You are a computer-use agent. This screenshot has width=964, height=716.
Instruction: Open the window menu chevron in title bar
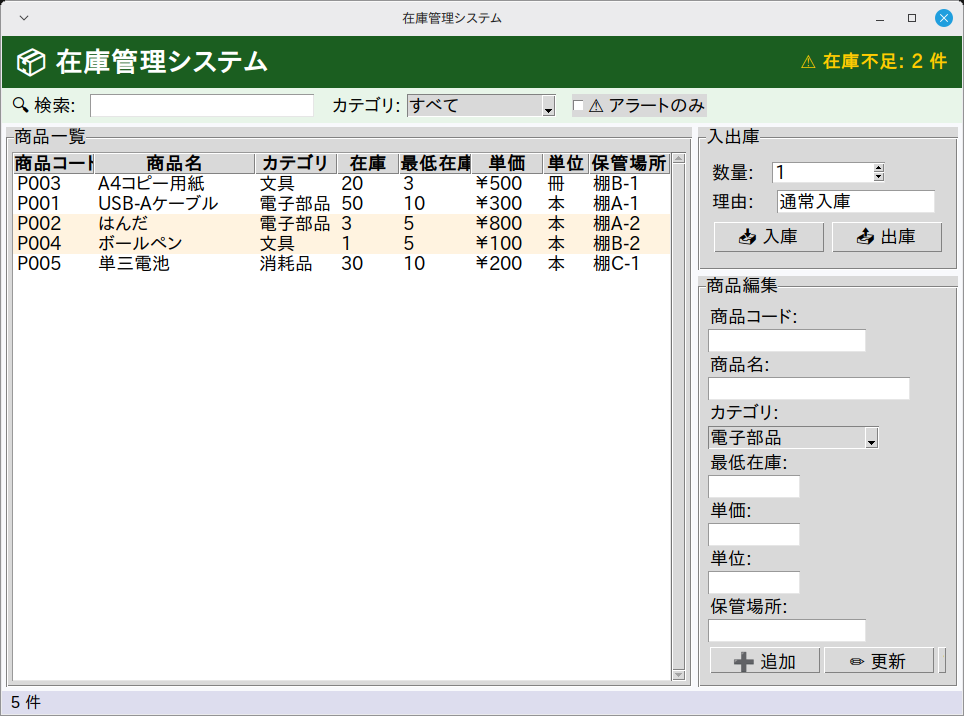tap(24, 18)
